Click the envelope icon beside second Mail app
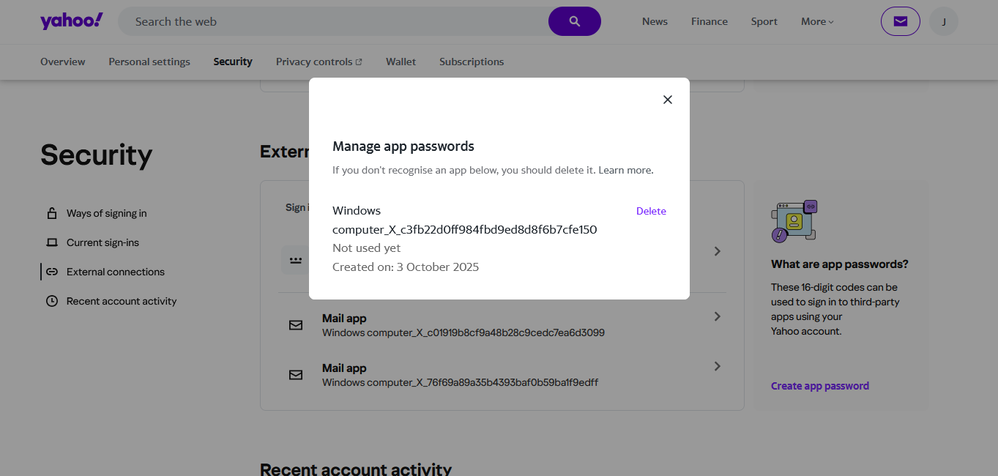Viewport: 998px width, 476px height. click(x=296, y=375)
